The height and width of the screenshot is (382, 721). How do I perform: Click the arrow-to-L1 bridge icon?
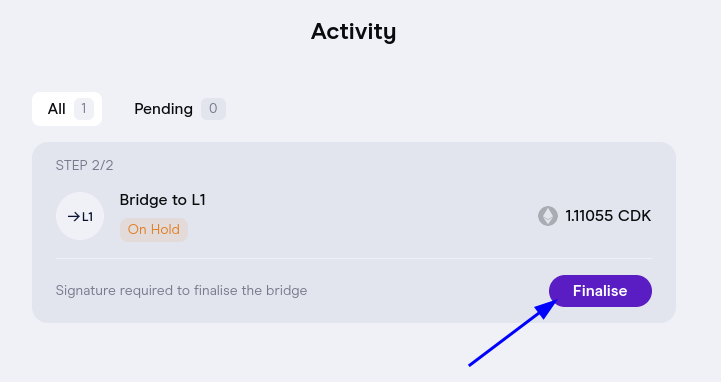tap(80, 216)
